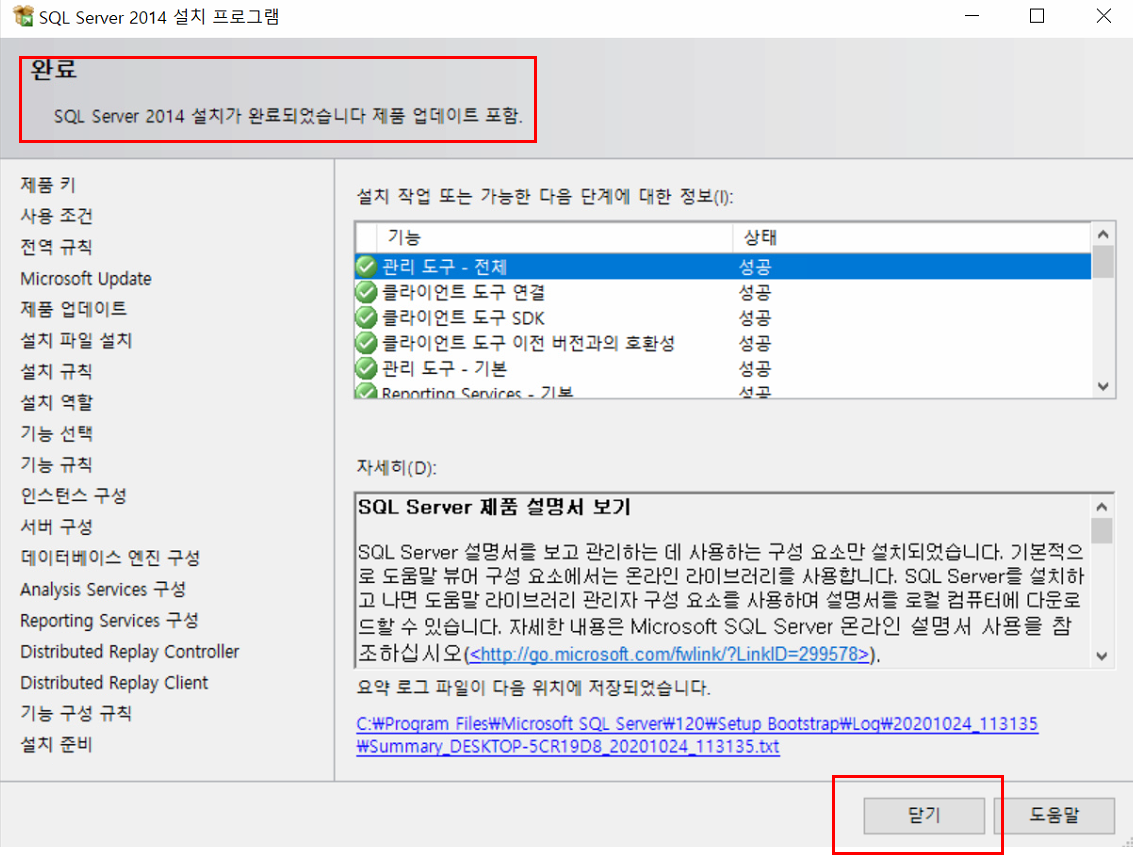Screen dimensions: 1133x855
Task: Click the scroll-down arrow of the features list
Action: (1103, 386)
